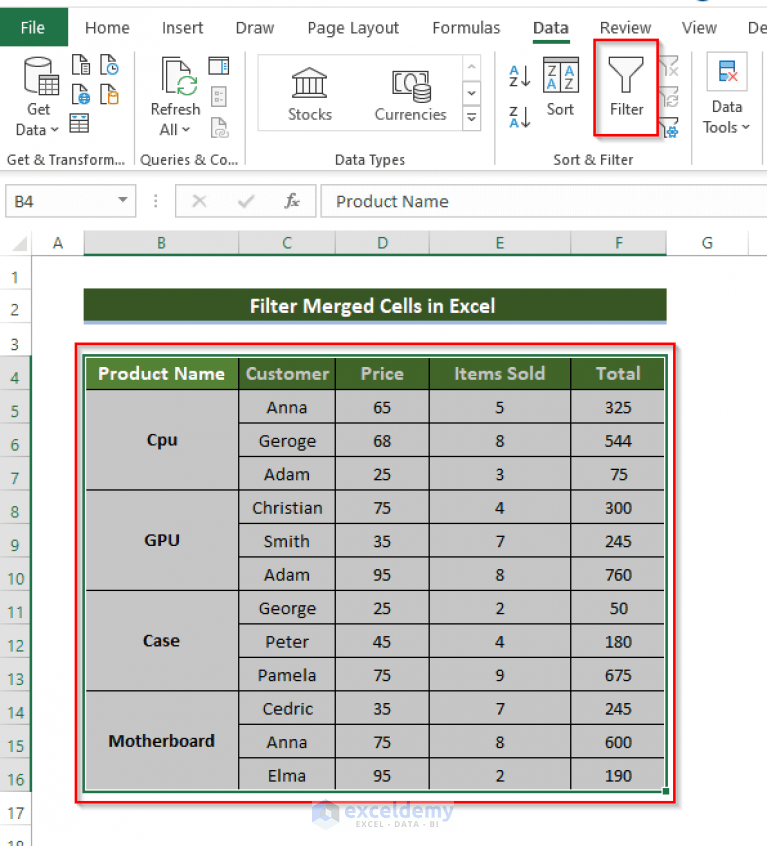767x846 pixels.
Task: Select the Stocks data type
Action: pyautogui.click(x=310, y=94)
